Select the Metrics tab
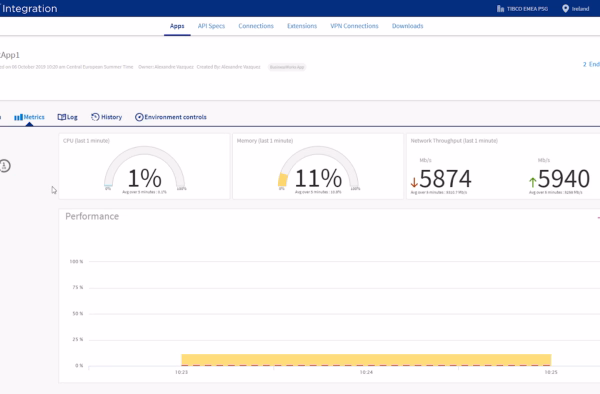Image resolution: width=600 pixels, height=394 pixels. pos(29,117)
